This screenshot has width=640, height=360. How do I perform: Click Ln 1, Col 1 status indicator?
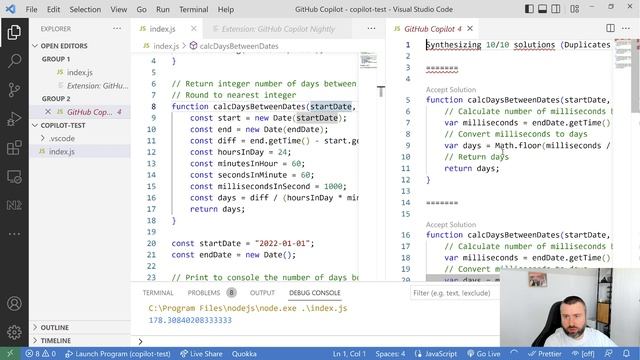[x=349, y=353]
